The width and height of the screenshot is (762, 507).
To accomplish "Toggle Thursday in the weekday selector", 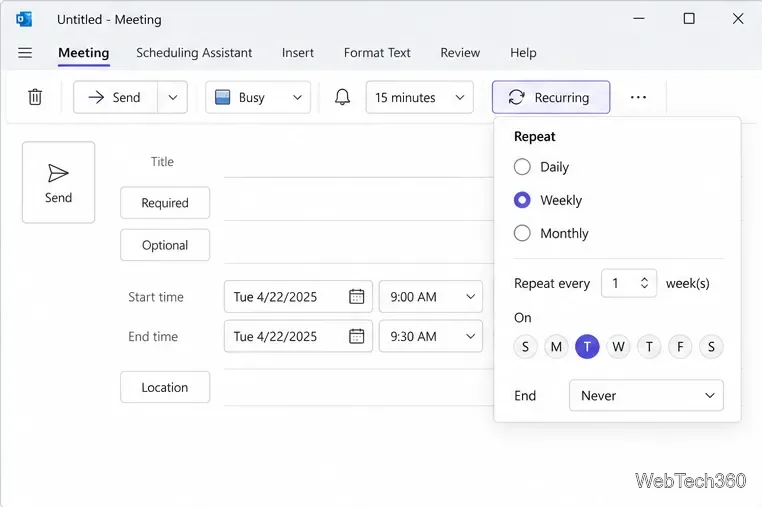I will tap(649, 347).
